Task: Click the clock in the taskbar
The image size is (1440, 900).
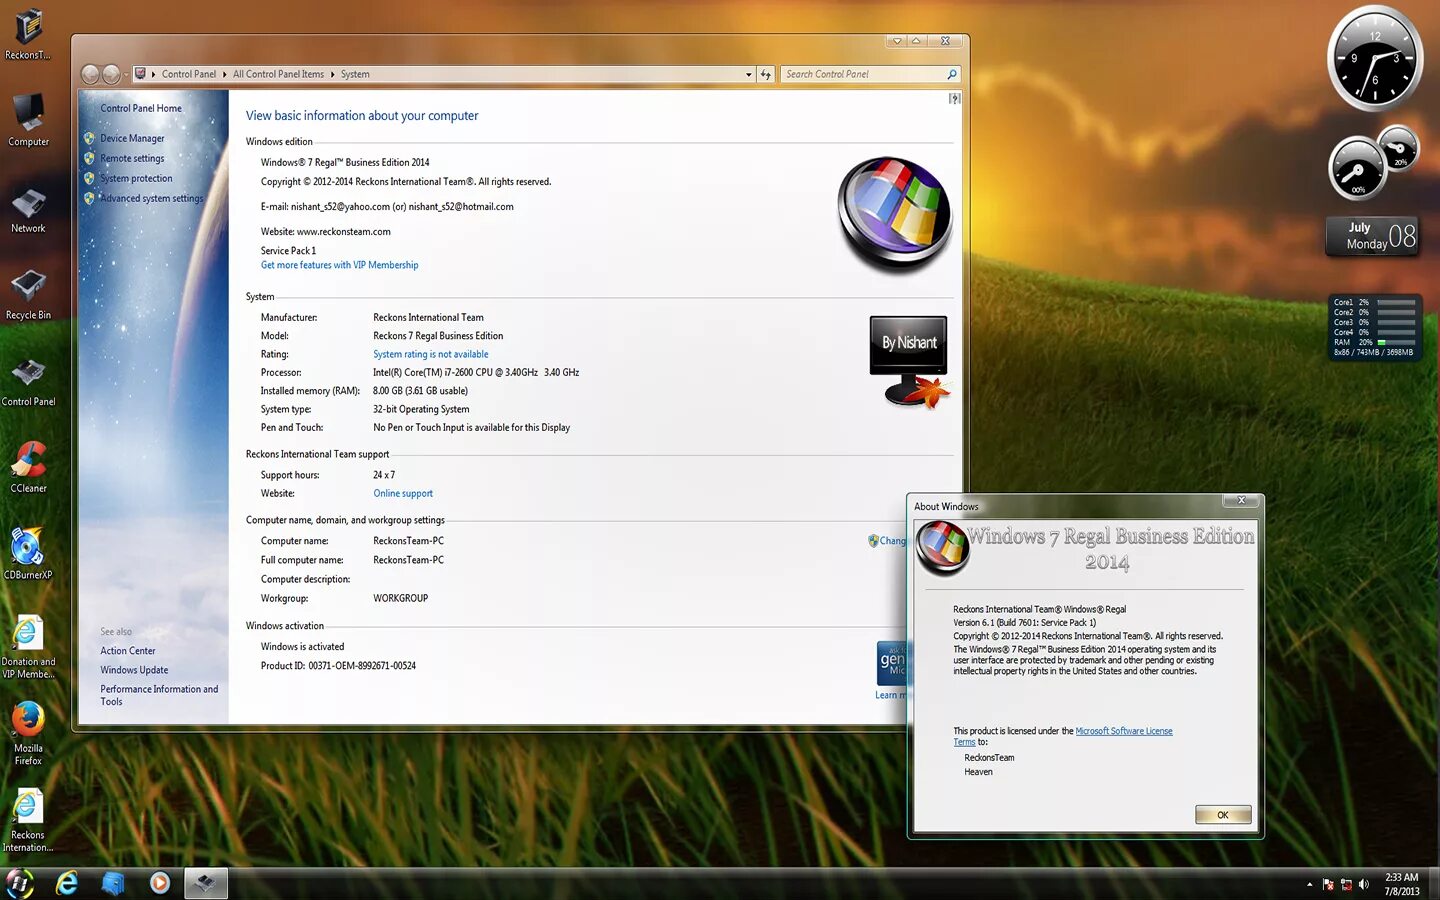Action: coord(1402,884)
